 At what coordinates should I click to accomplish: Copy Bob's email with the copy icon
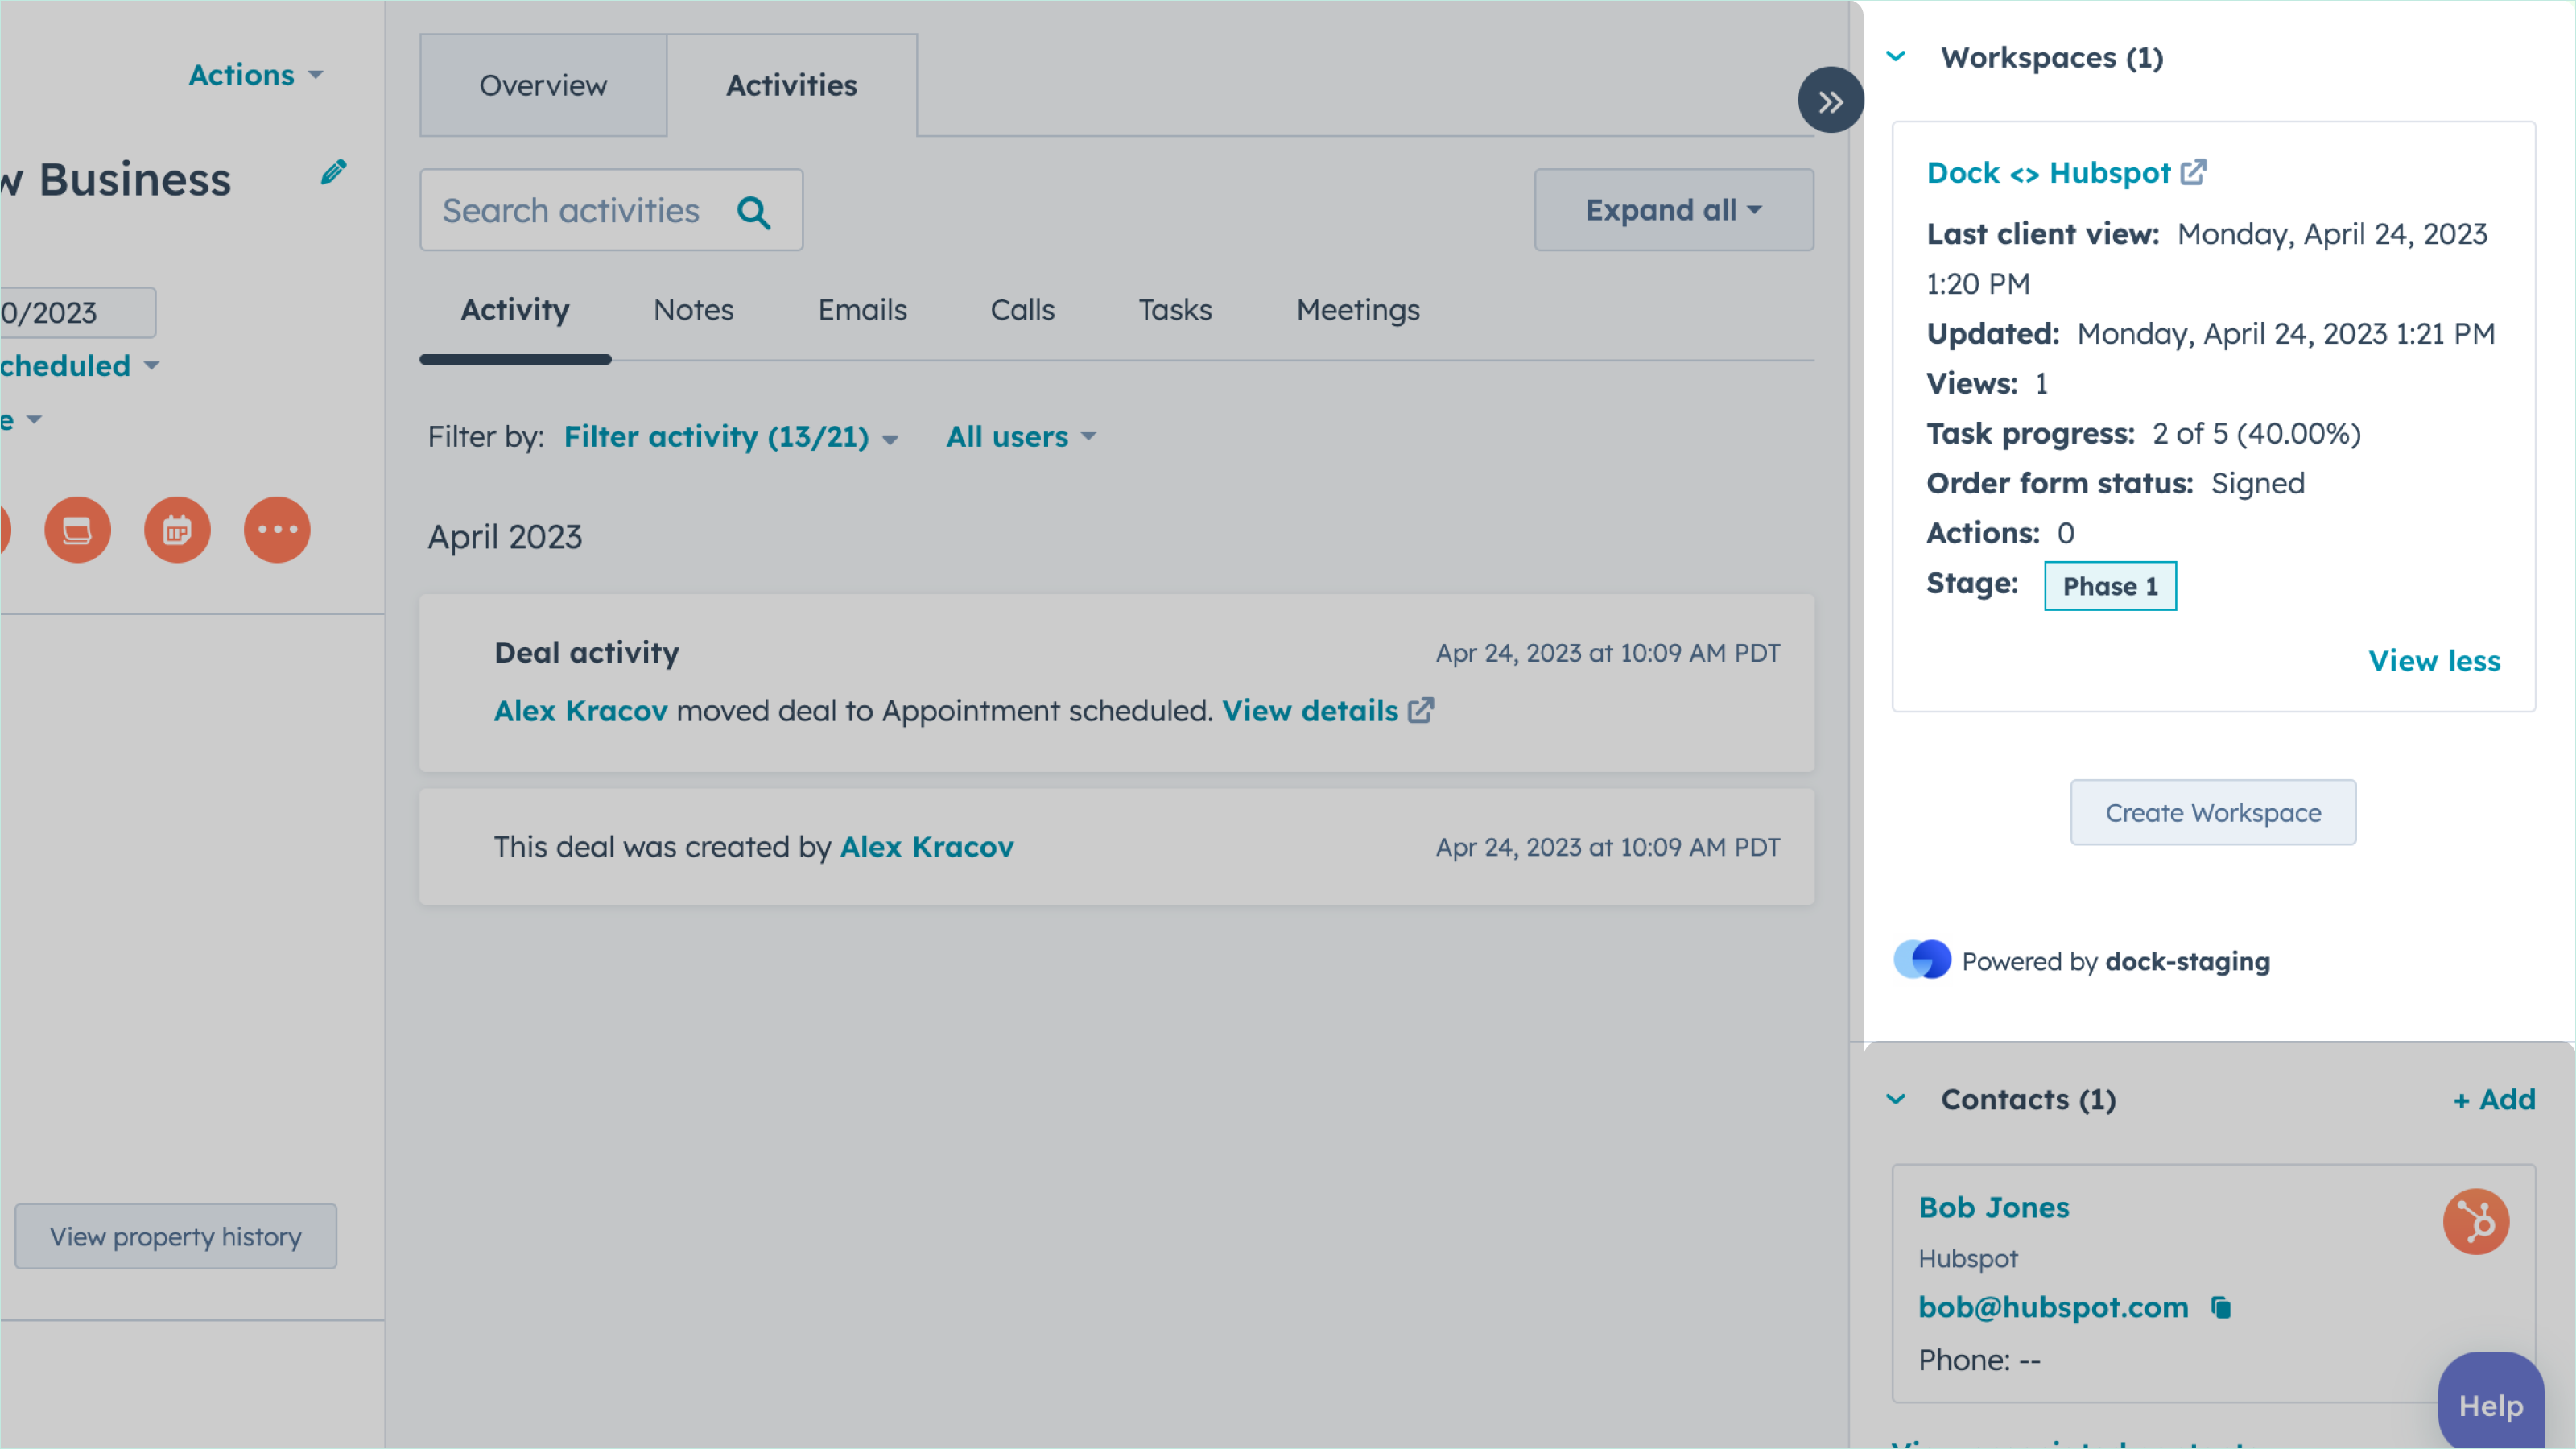pyautogui.click(x=2221, y=1307)
